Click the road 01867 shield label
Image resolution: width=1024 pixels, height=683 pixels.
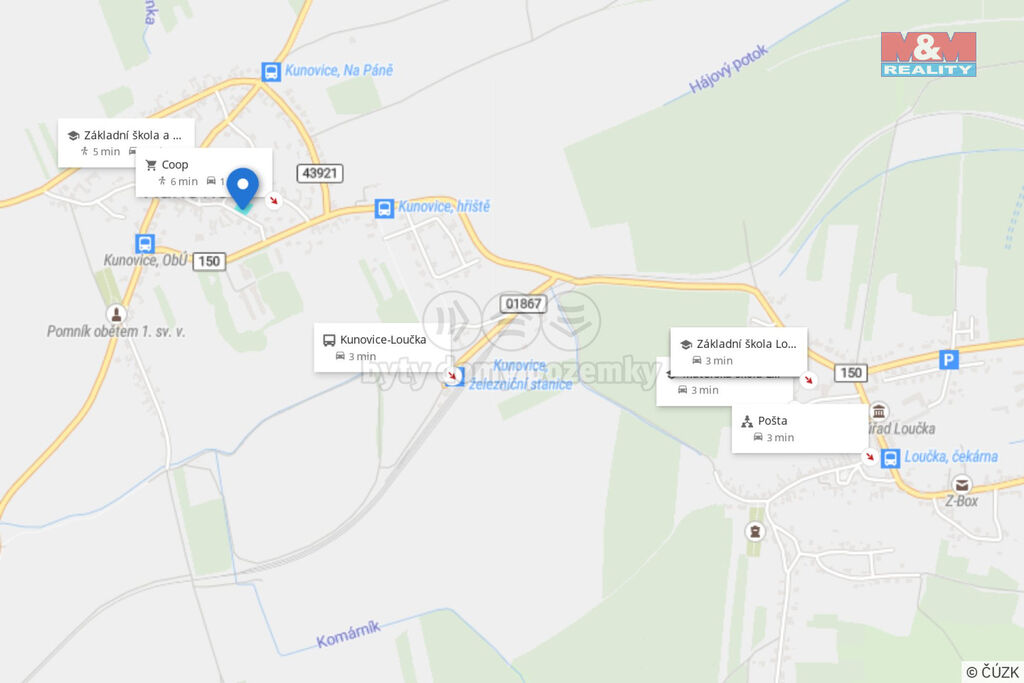pyautogui.click(x=523, y=304)
